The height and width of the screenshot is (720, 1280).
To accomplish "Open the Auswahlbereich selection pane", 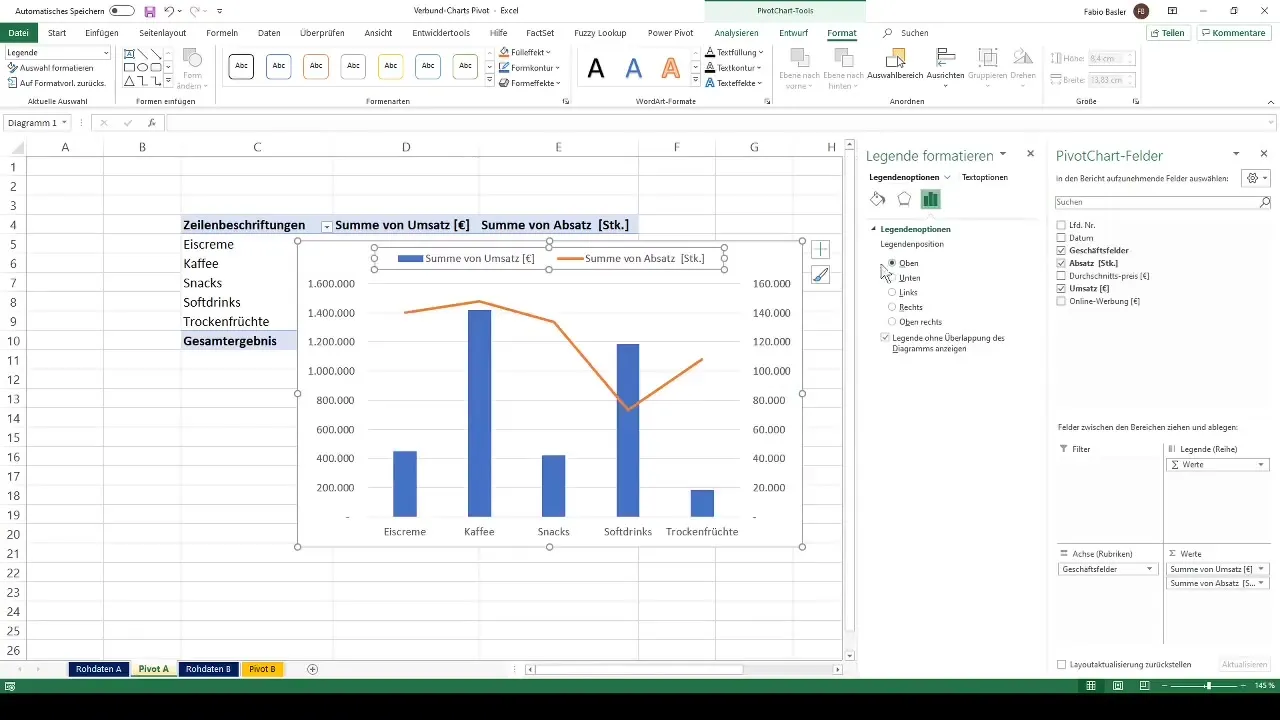I will coord(893,65).
